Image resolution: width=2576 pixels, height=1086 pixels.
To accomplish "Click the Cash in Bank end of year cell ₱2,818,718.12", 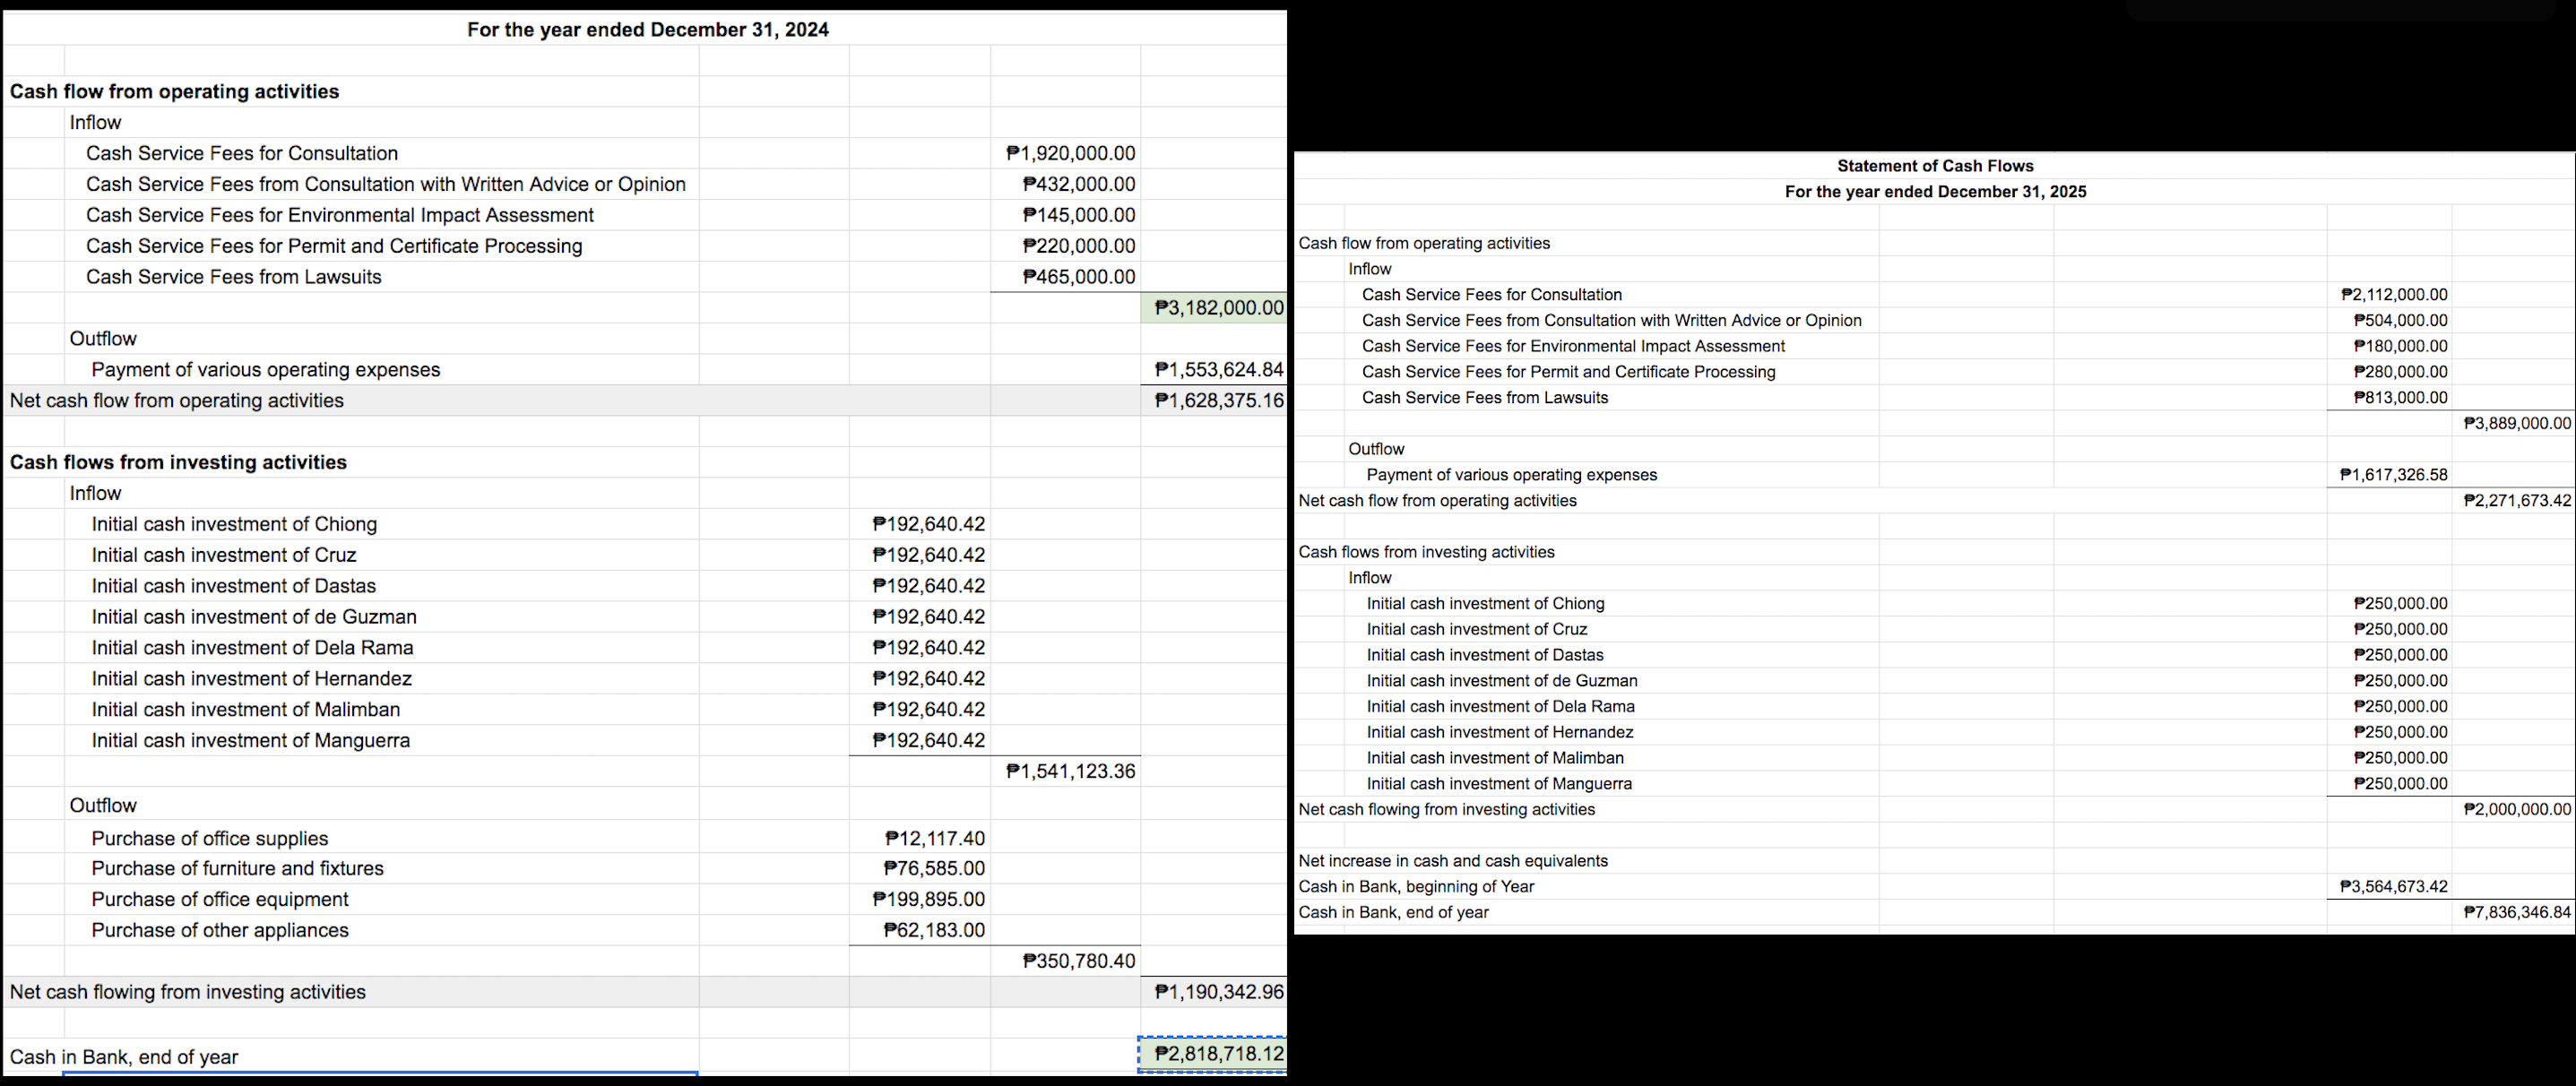I will pyautogui.click(x=1212, y=1053).
